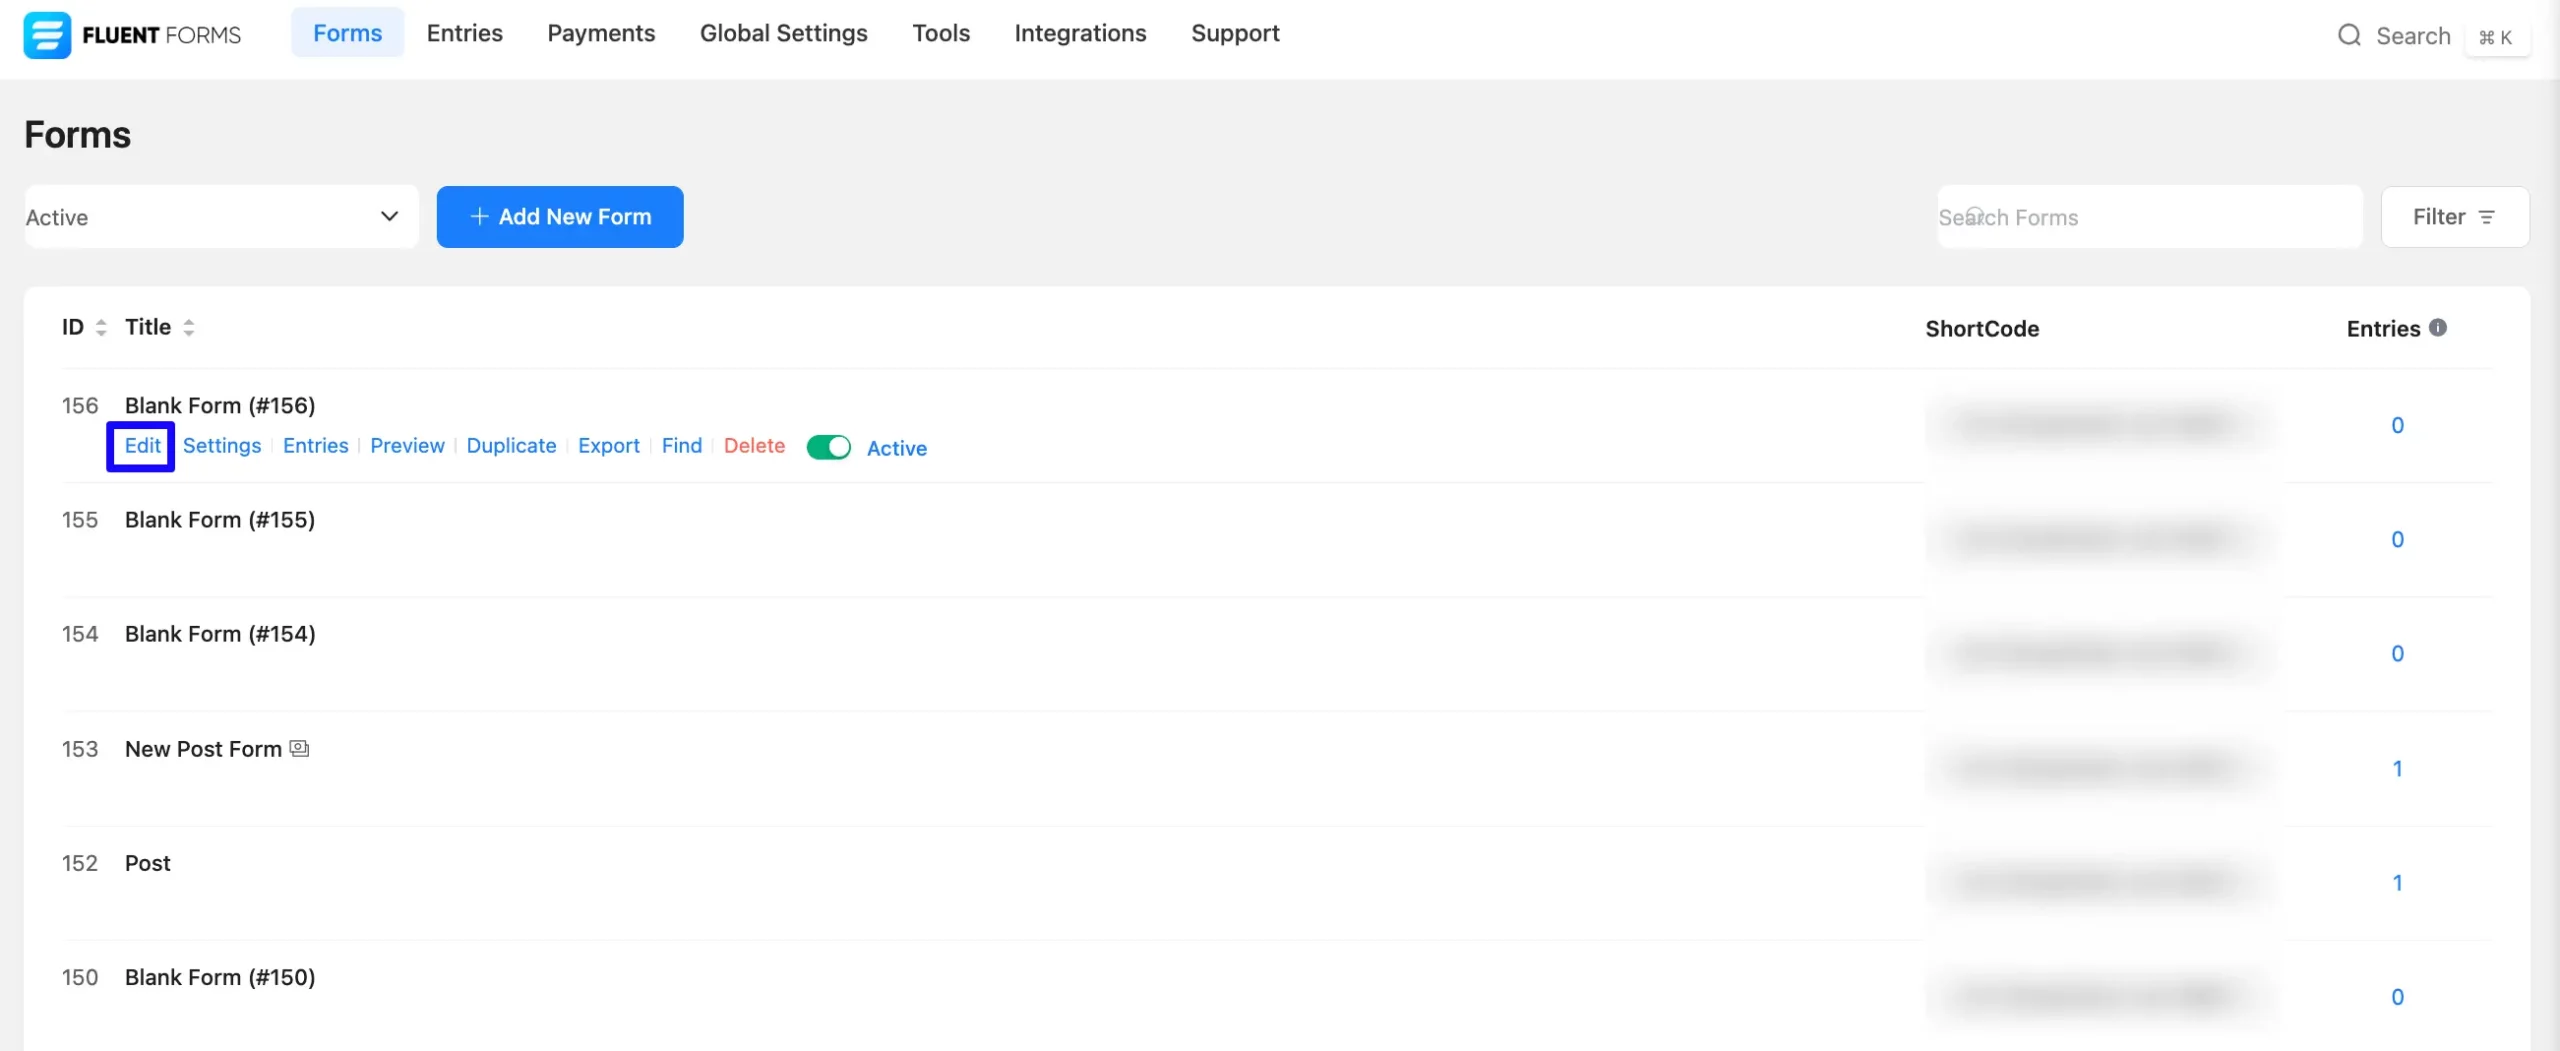Click the Search Forms input field
Viewport: 2560px width, 1051px height.
tap(2149, 217)
